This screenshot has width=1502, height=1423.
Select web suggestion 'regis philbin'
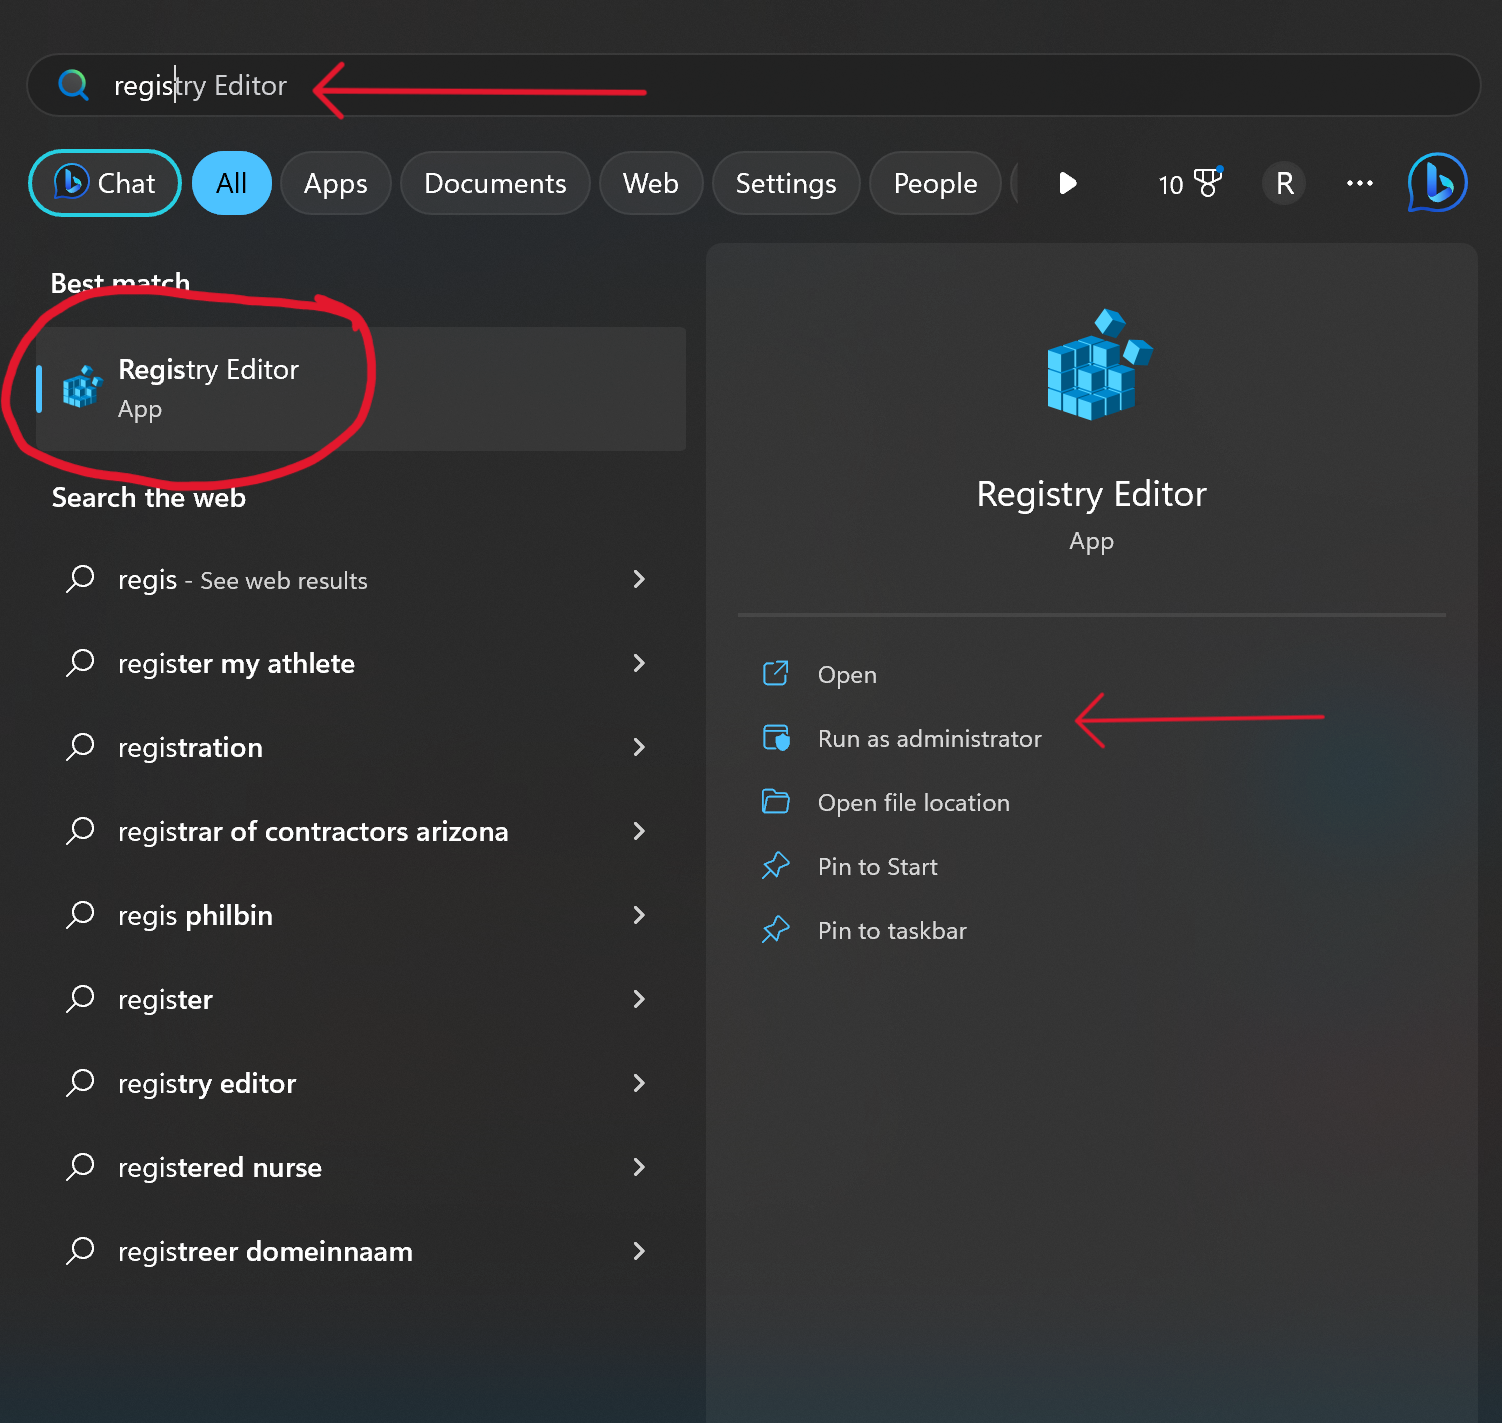pos(361,916)
